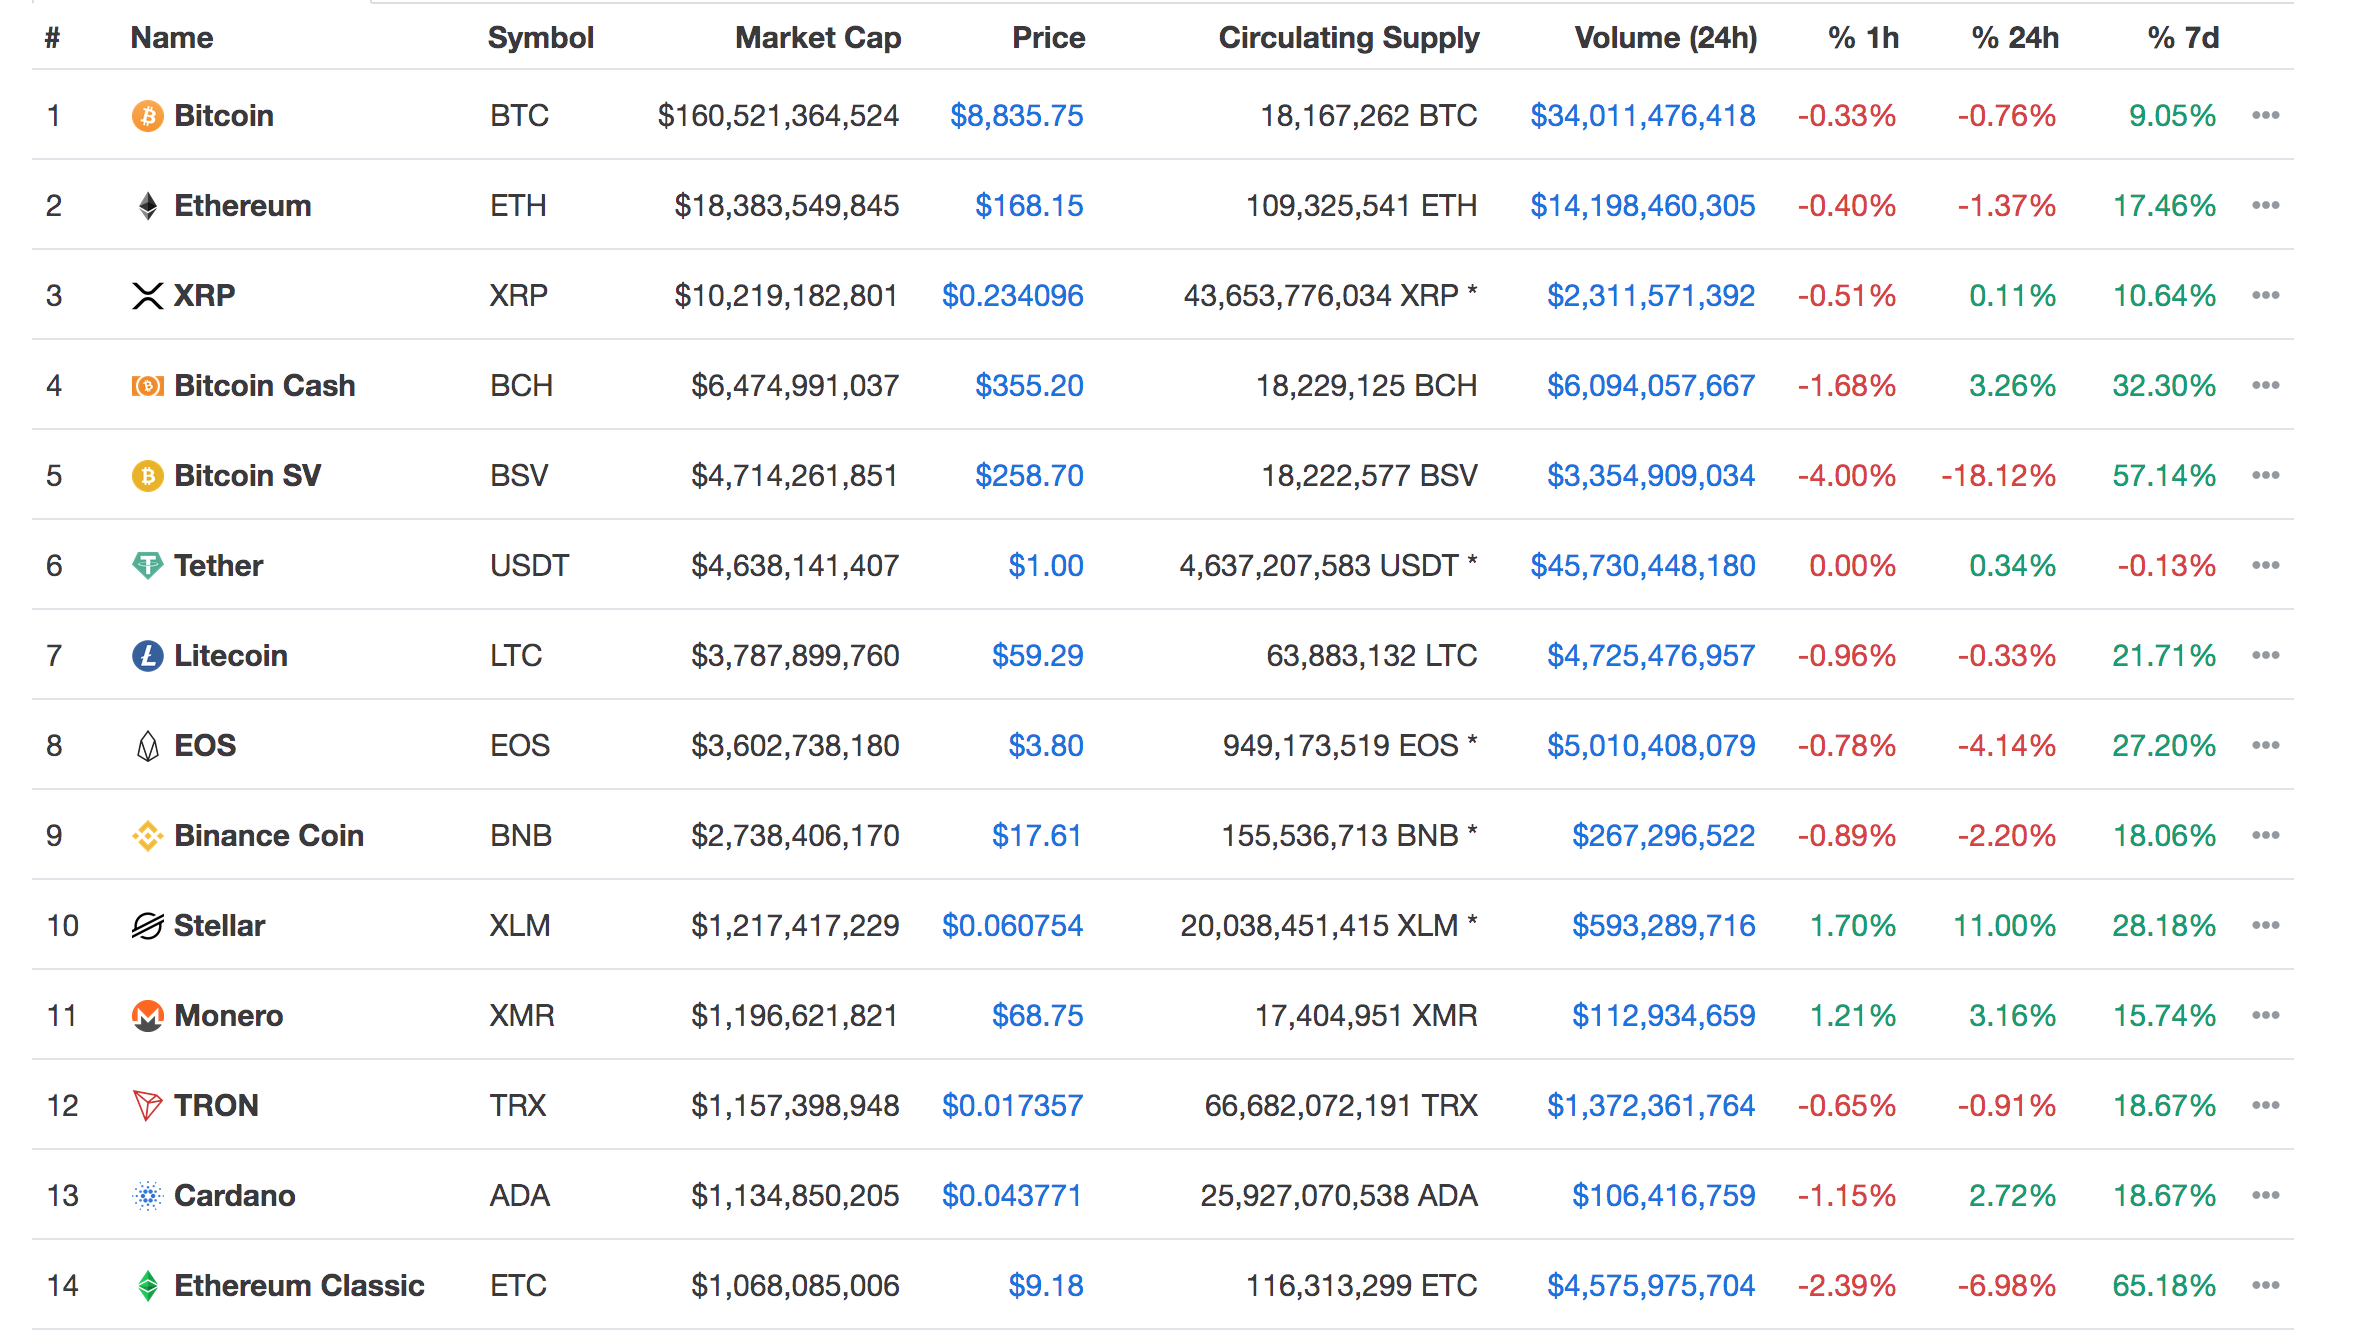The height and width of the screenshot is (1344, 2356).
Task: Click the Litecoin logo icon
Action: (x=148, y=656)
